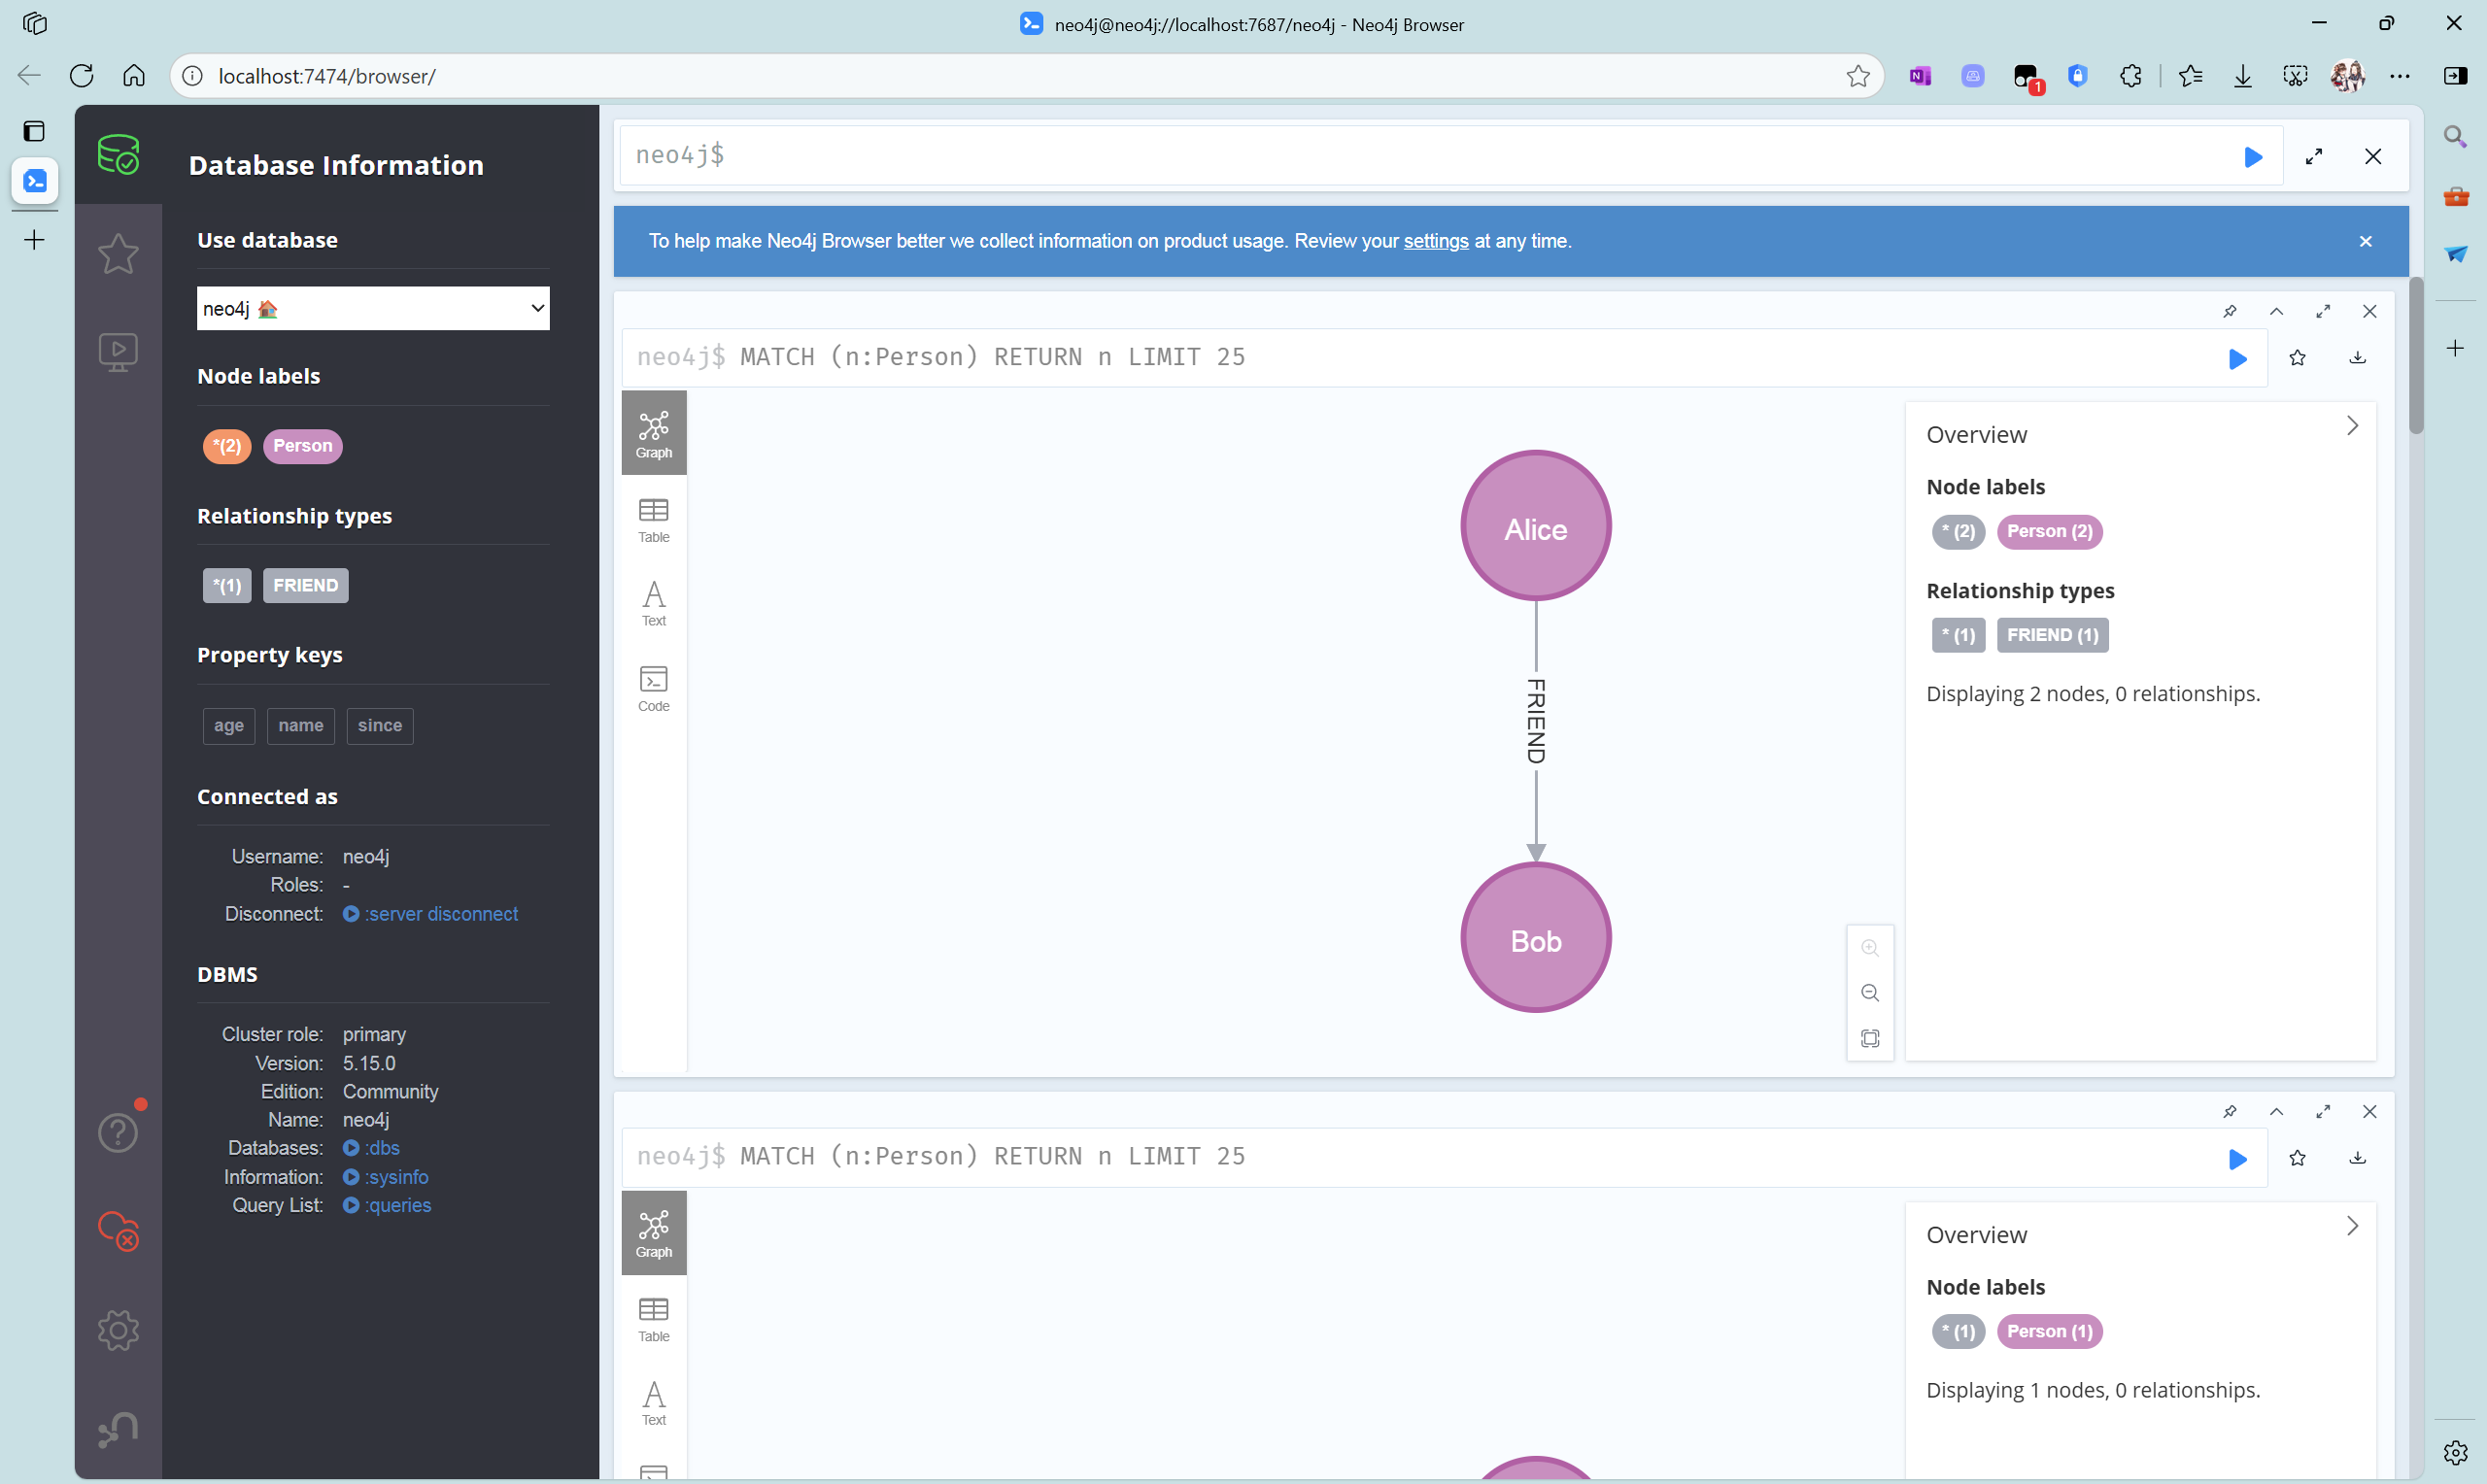Open the Database Information sidebar icon
The width and height of the screenshot is (2487, 1484).
click(x=118, y=155)
